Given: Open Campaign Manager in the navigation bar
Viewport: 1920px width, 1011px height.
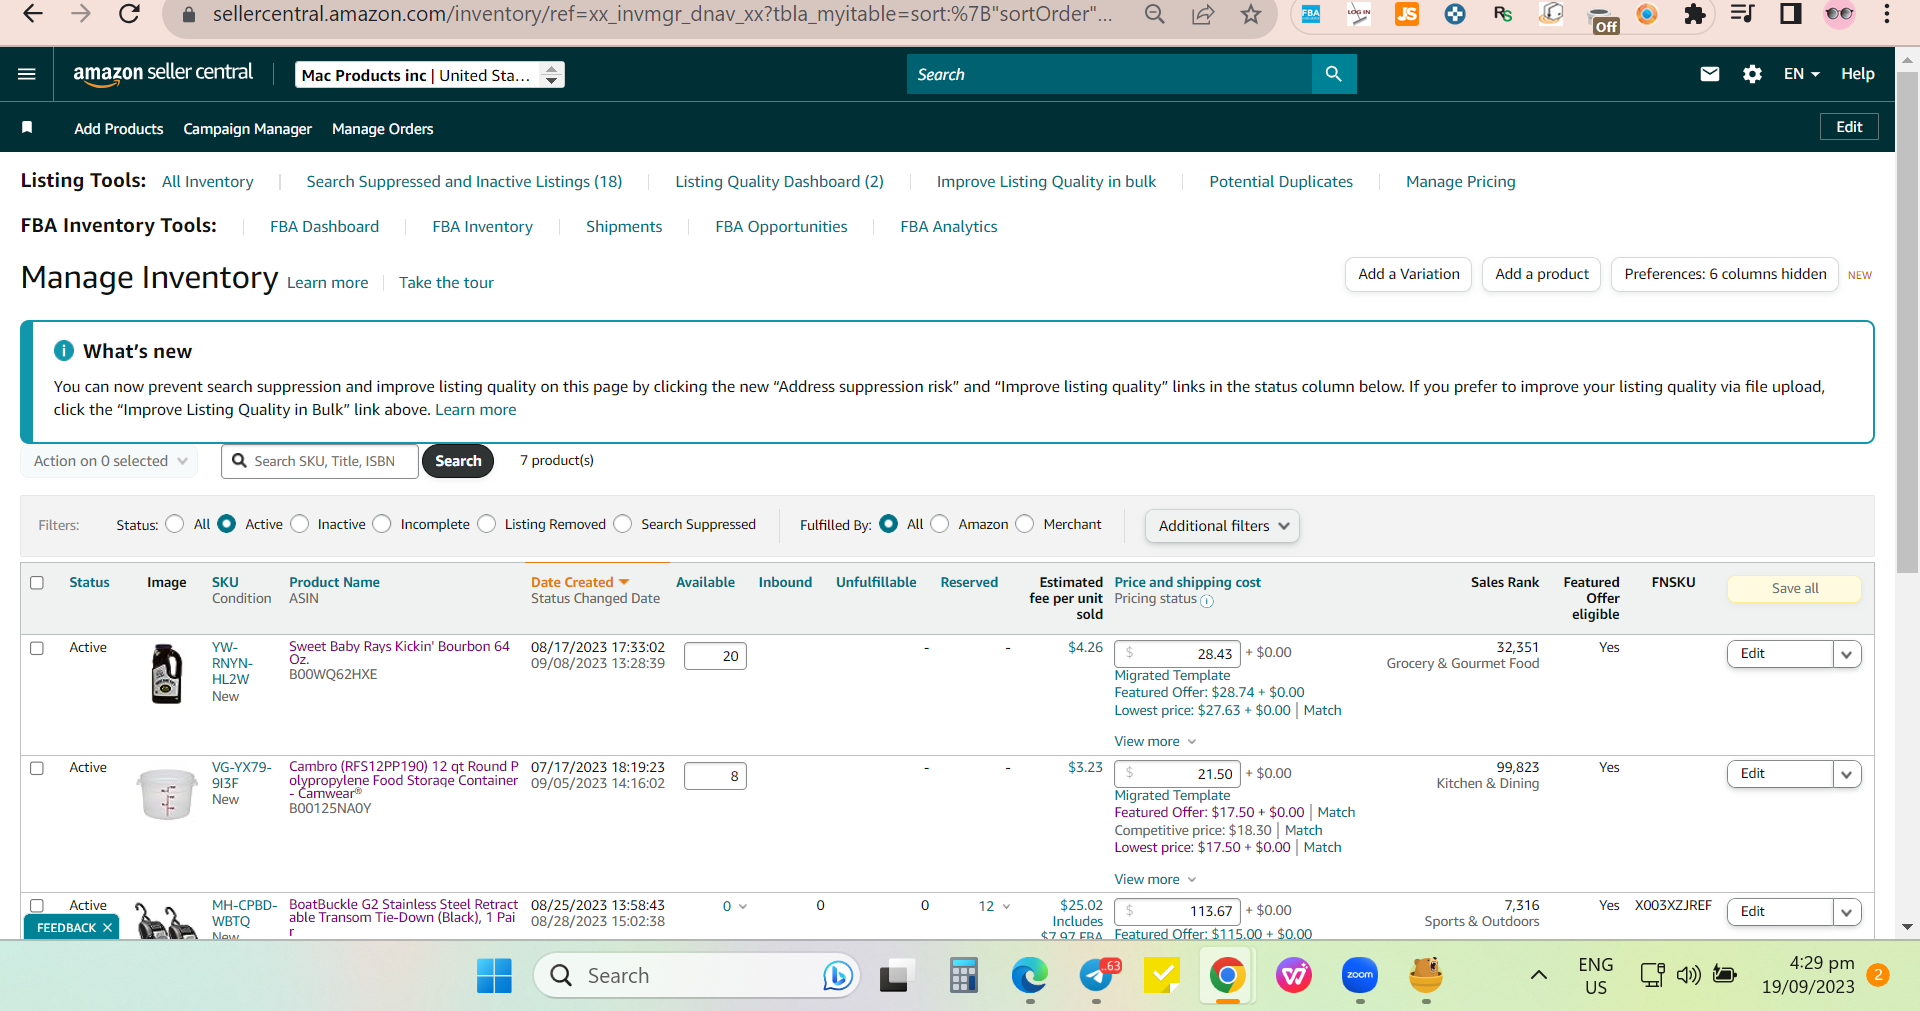Looking at the screenshot, I should pos(248,129).
